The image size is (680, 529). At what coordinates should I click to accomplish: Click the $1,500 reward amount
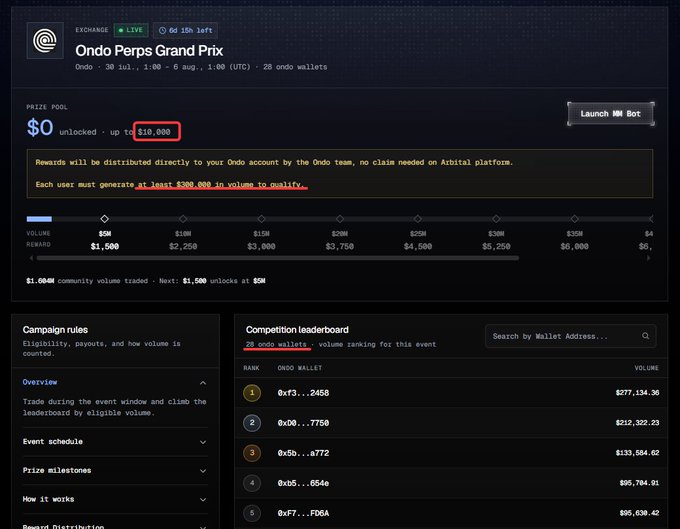[x=105, y=246]
